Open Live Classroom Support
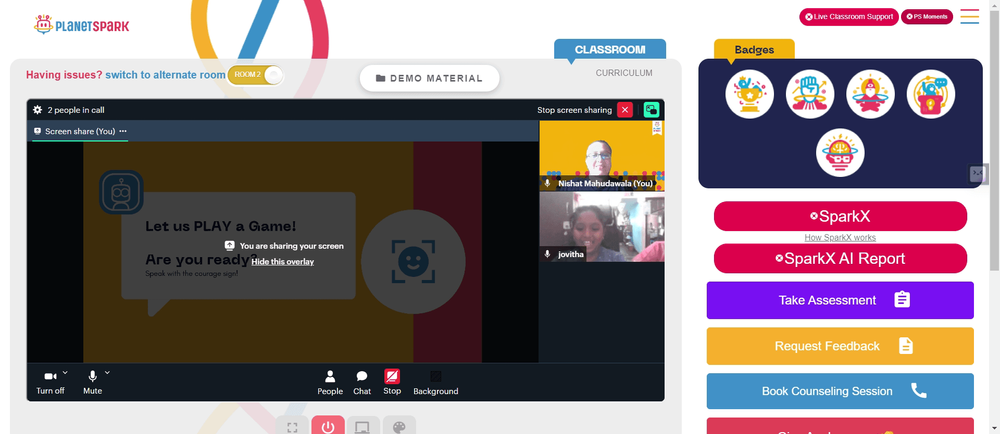Image resolution: width=1000 pixels, height=434 pixels. (848, 17)
